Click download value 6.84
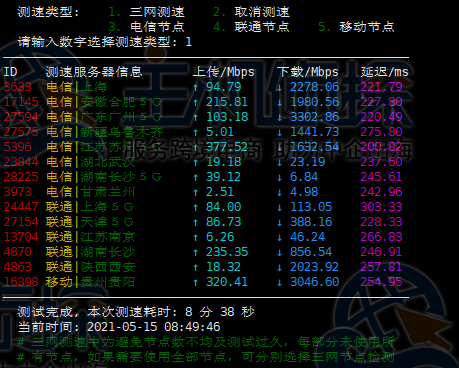The height and width of the screenshot is (368, 459). click(x=304, y=177)
